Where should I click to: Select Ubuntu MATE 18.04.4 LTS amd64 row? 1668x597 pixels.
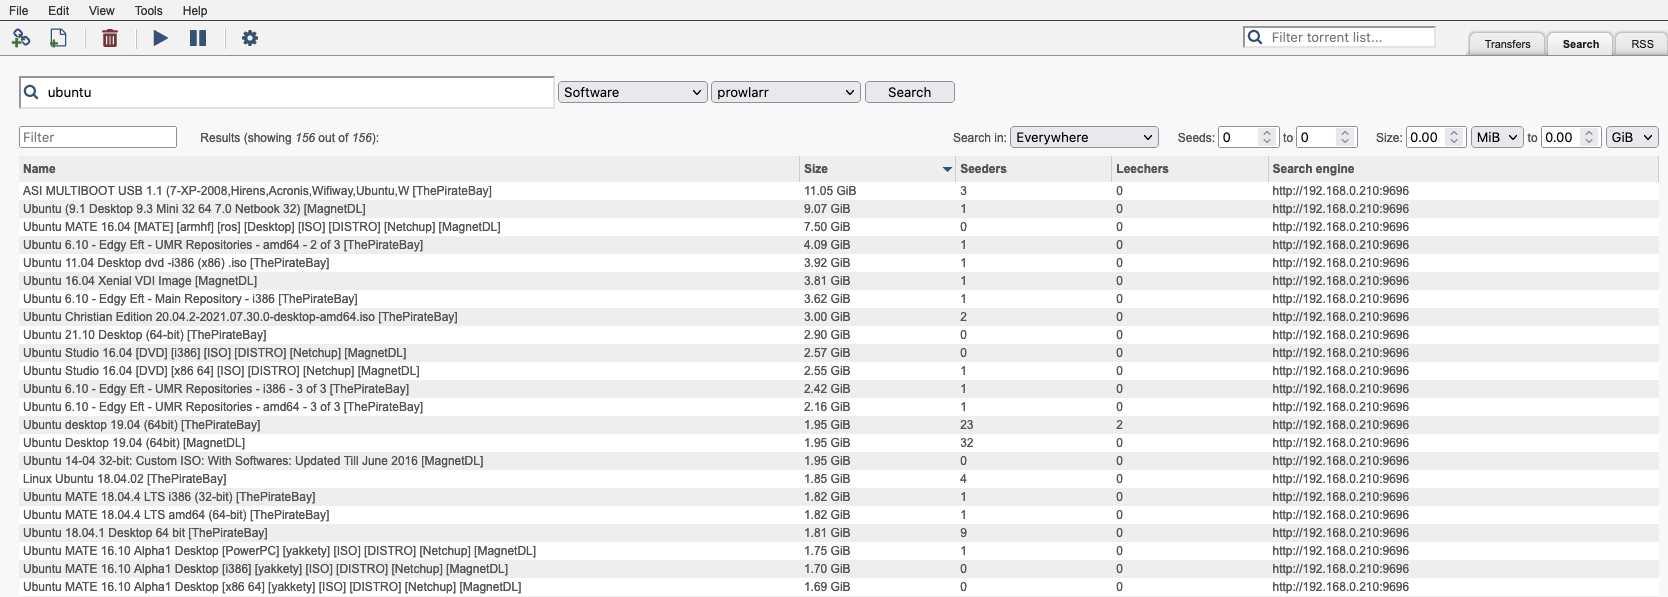click(838, 515)
